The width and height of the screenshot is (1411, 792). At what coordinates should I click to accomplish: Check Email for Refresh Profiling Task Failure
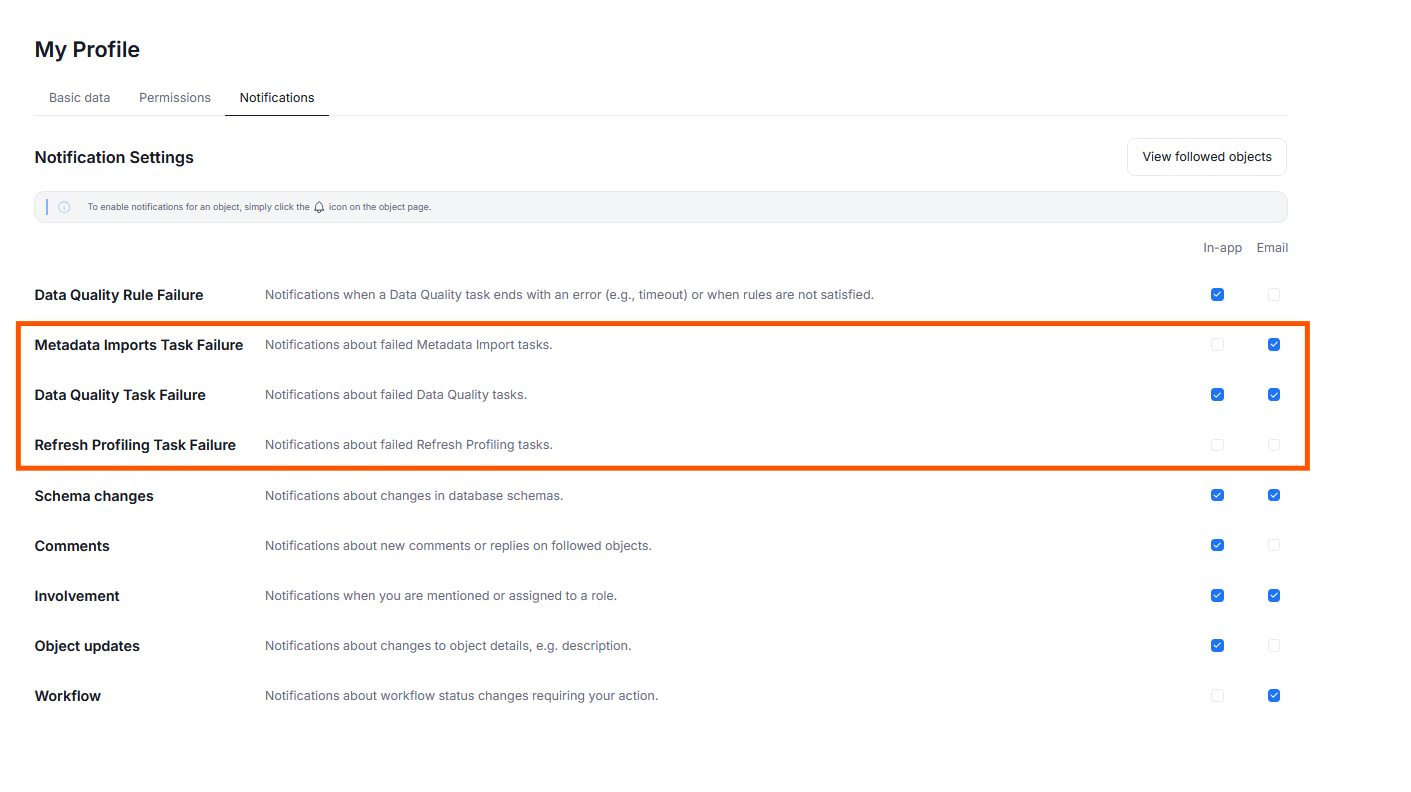click(x=1273, y=445)
